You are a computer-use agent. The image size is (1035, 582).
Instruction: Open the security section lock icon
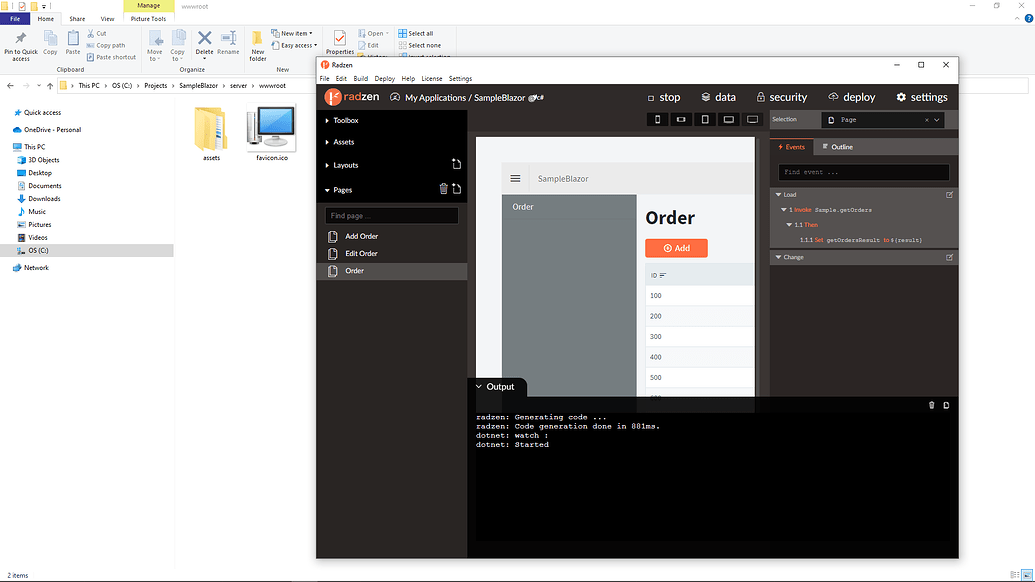(761, 97)
